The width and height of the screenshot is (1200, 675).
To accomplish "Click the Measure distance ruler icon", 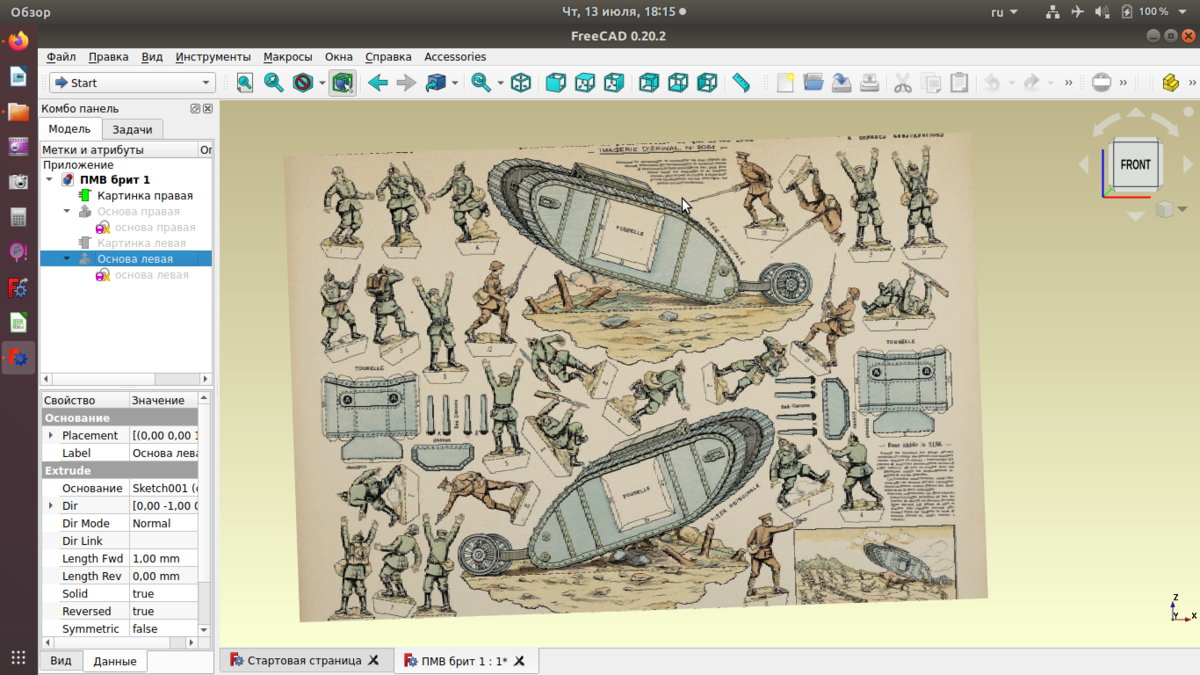I will click(x=741, y=83).
